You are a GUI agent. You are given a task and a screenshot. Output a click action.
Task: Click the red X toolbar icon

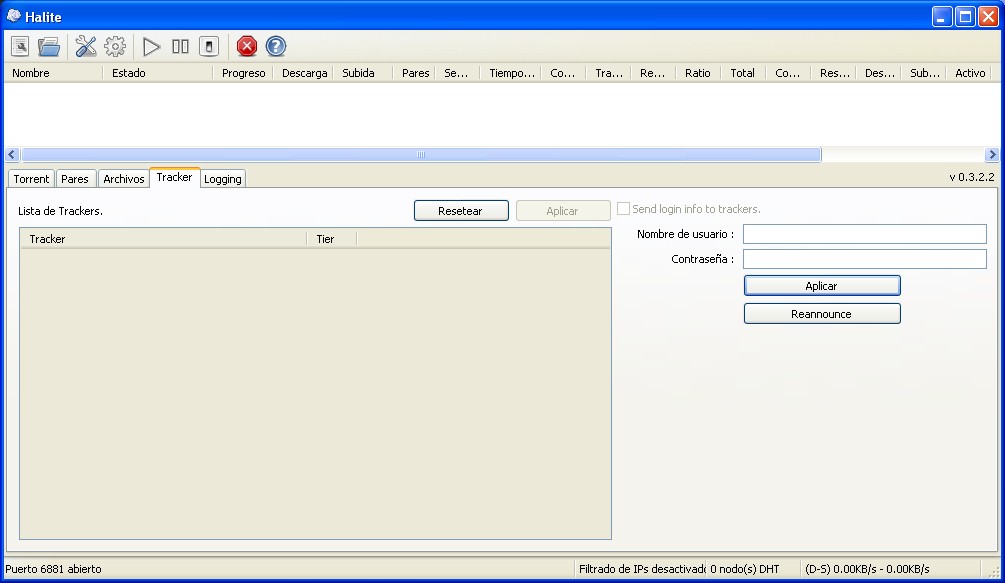point(247,46)
